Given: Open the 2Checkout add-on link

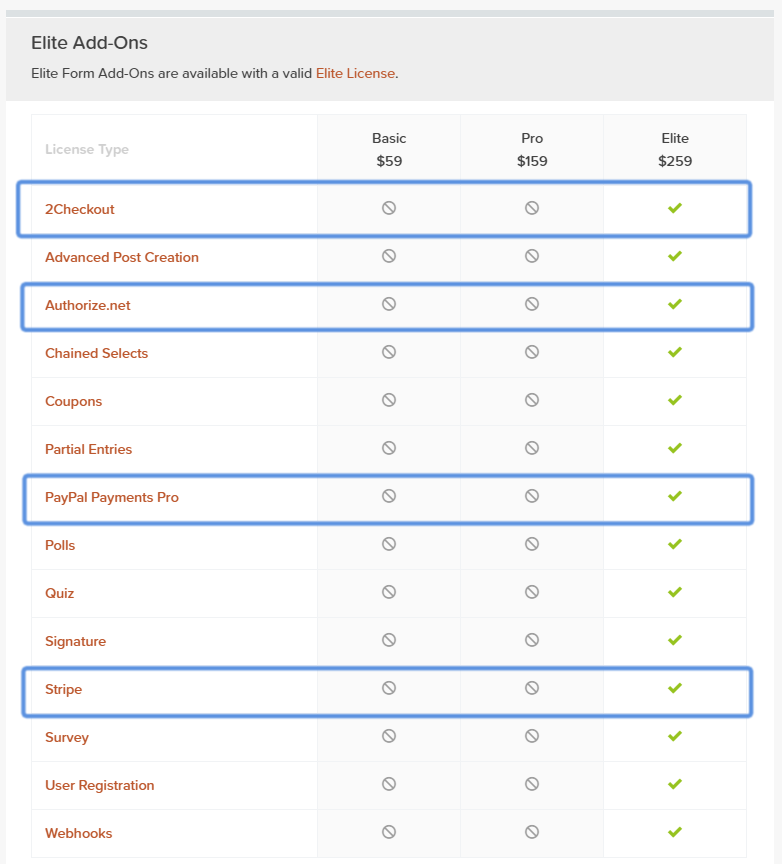Looking at the screenshot, I should coord(80,209).
